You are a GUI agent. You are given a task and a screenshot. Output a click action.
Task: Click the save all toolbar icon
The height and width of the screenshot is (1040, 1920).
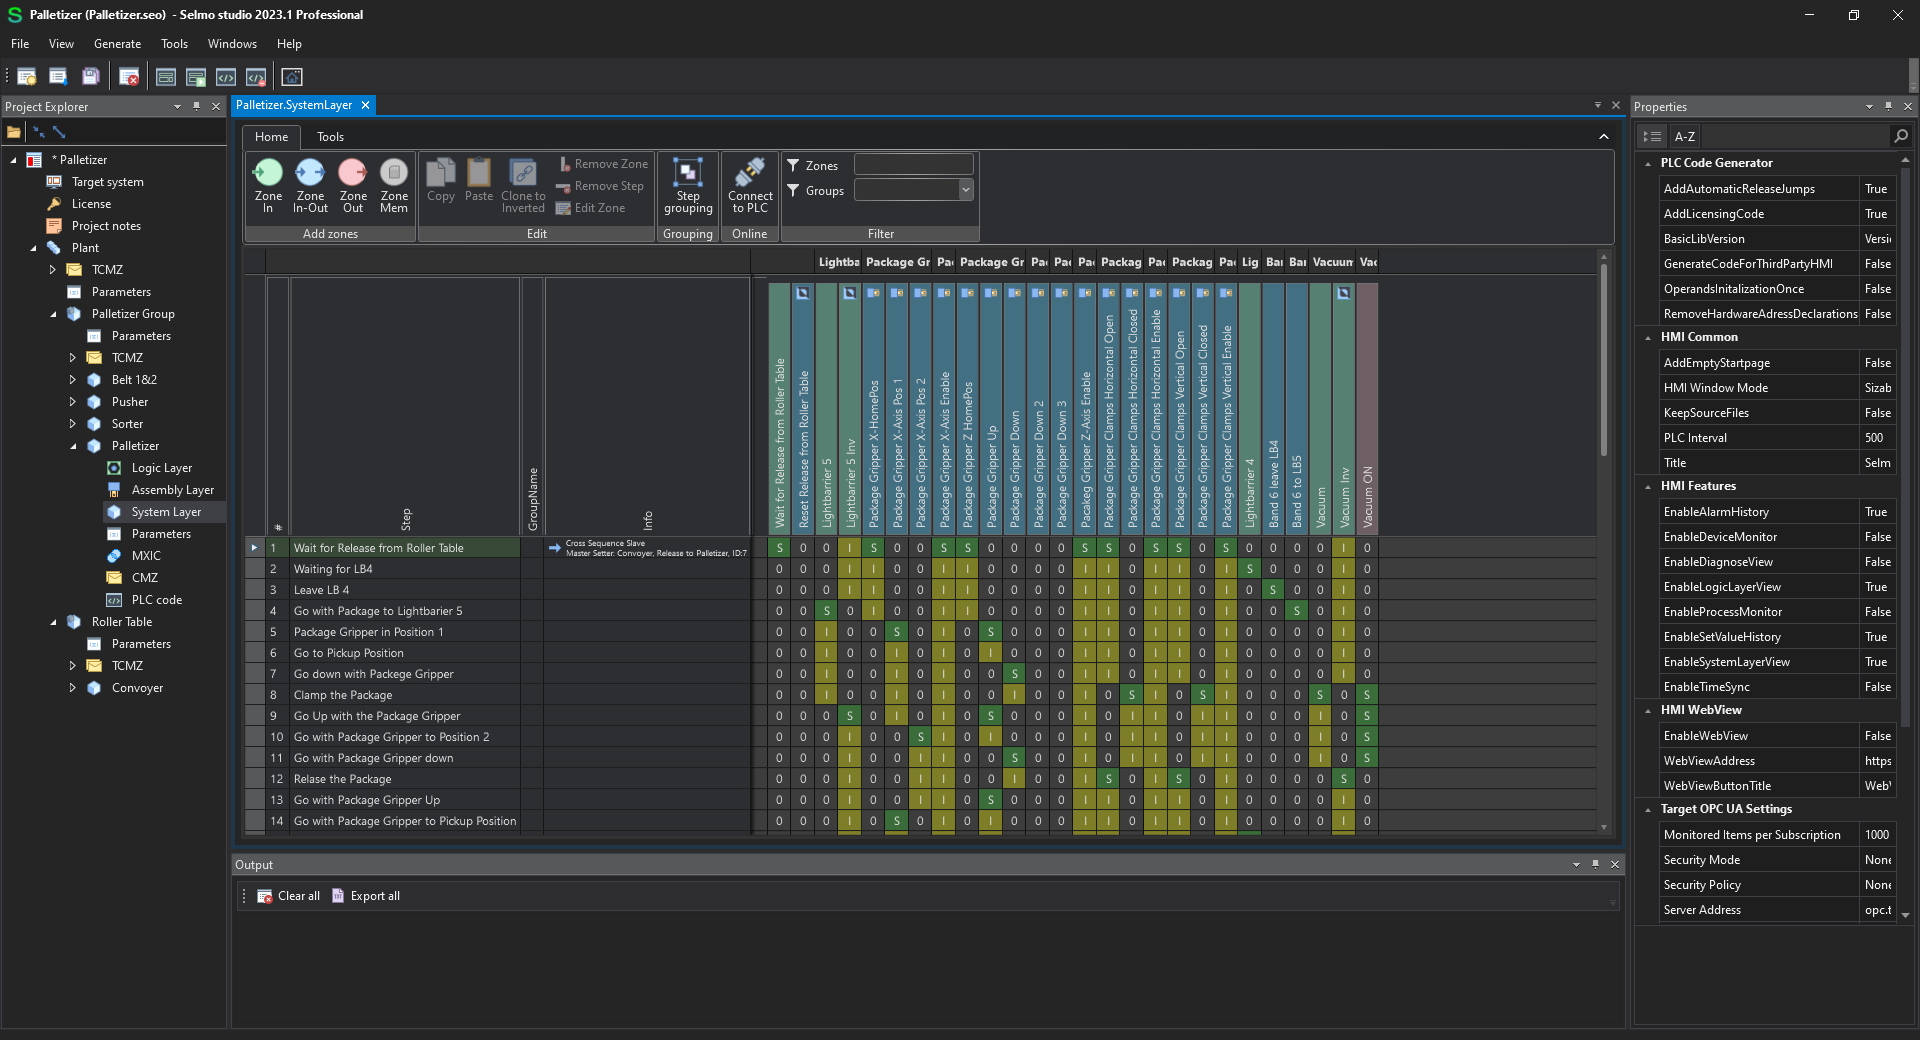tap(90, 77)
